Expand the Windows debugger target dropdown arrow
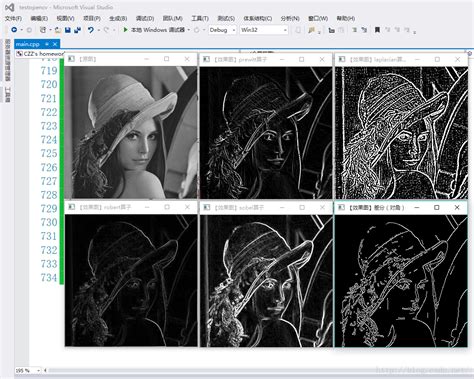Image resolution: width=474 pixels, height=379 pixels. (189, 30)
